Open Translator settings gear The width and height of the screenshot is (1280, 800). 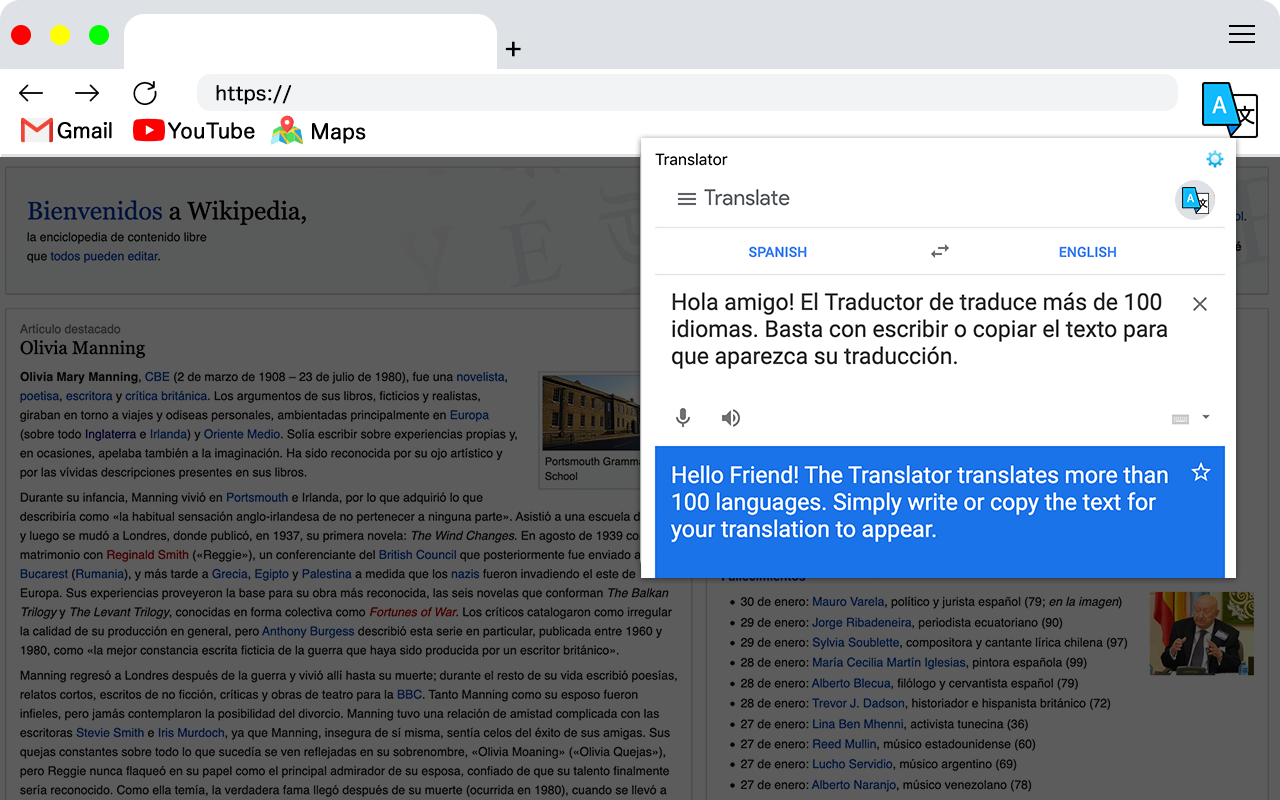click(x=1214, y=159)
